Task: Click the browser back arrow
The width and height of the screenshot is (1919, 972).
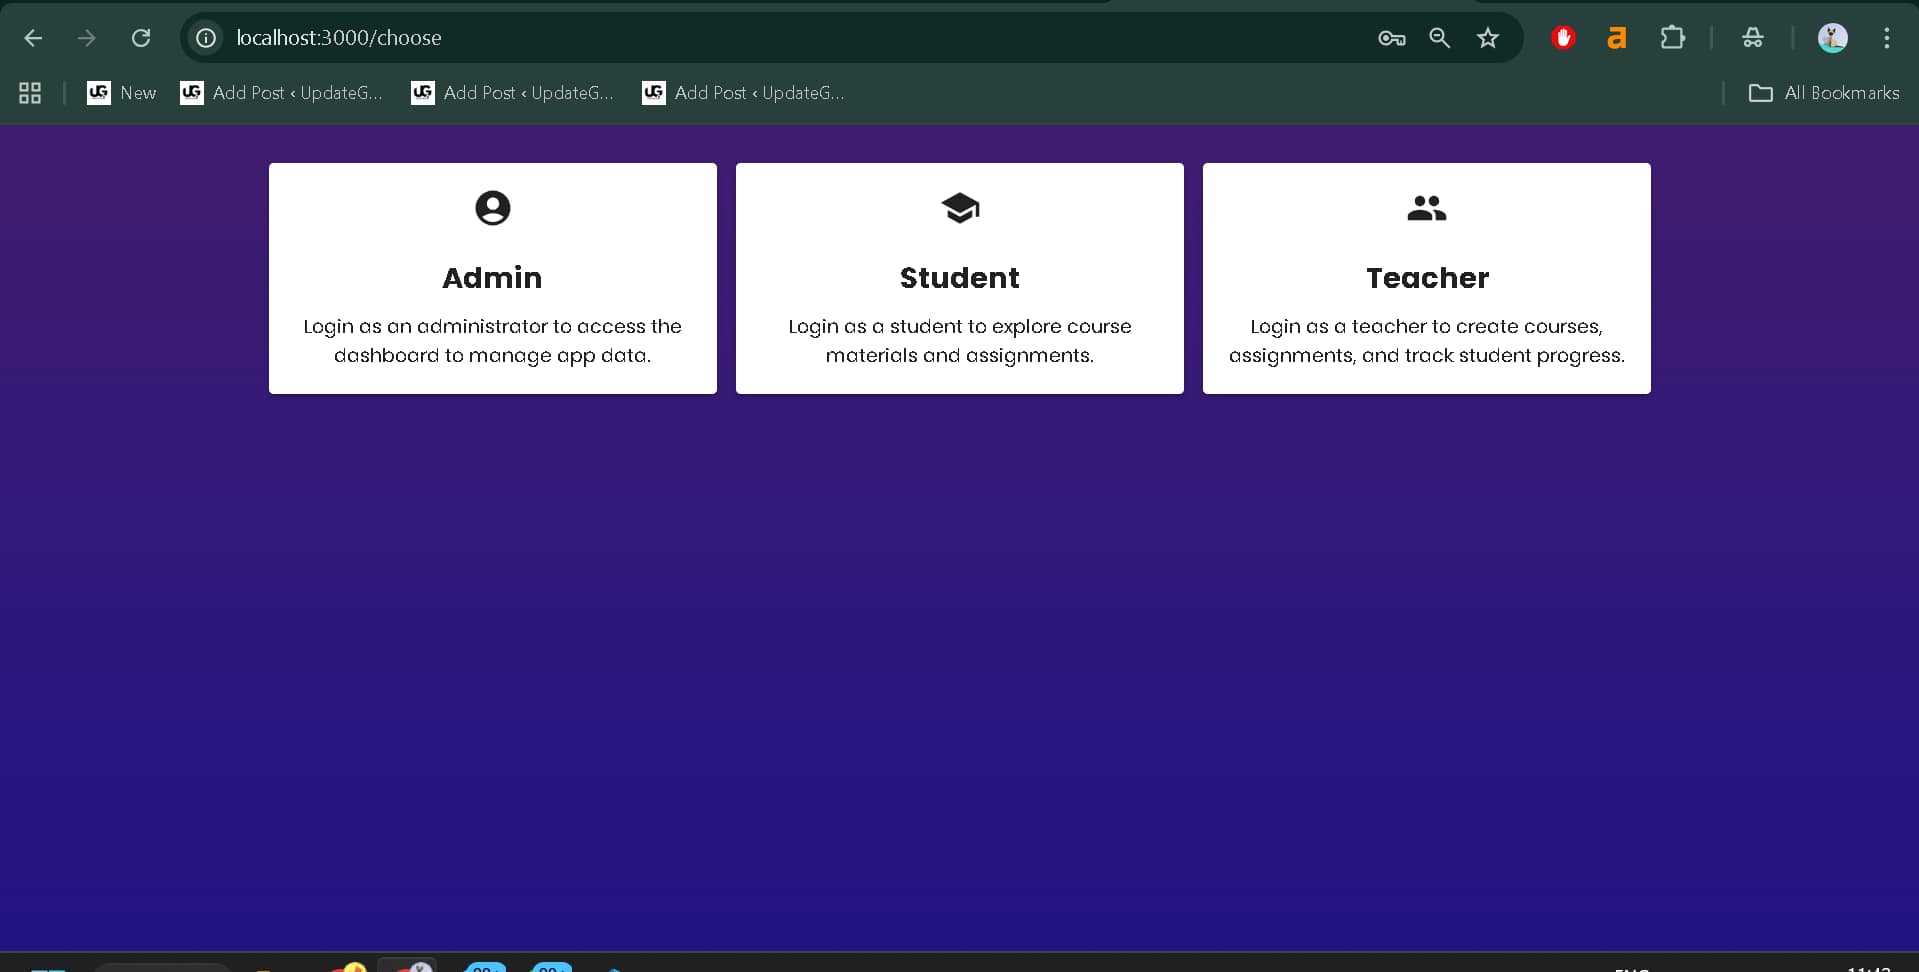Action: point(33,38)
